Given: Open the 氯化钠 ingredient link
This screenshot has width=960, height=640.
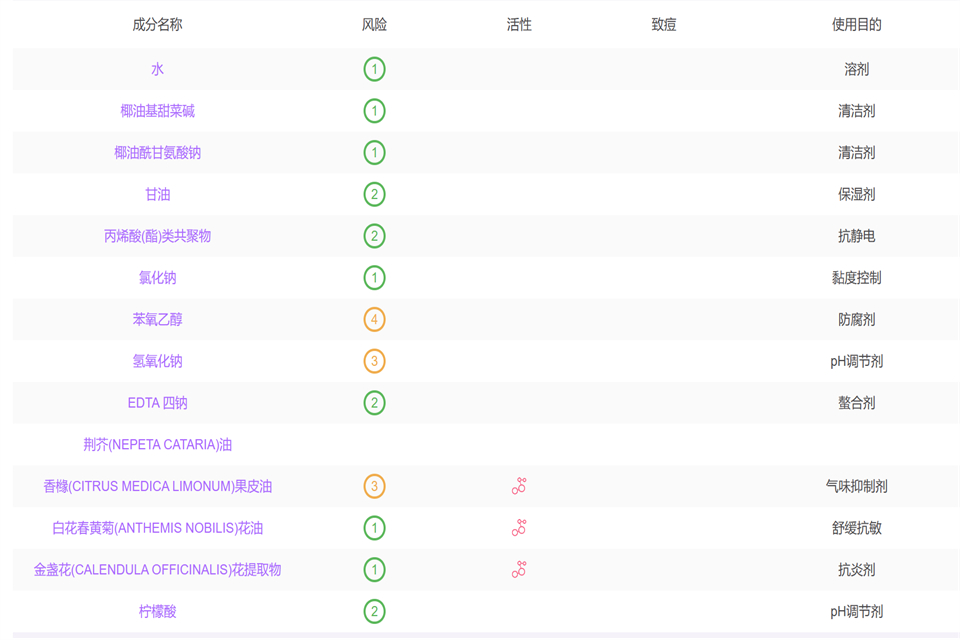Looking at the screenshot, I should 157,278.
